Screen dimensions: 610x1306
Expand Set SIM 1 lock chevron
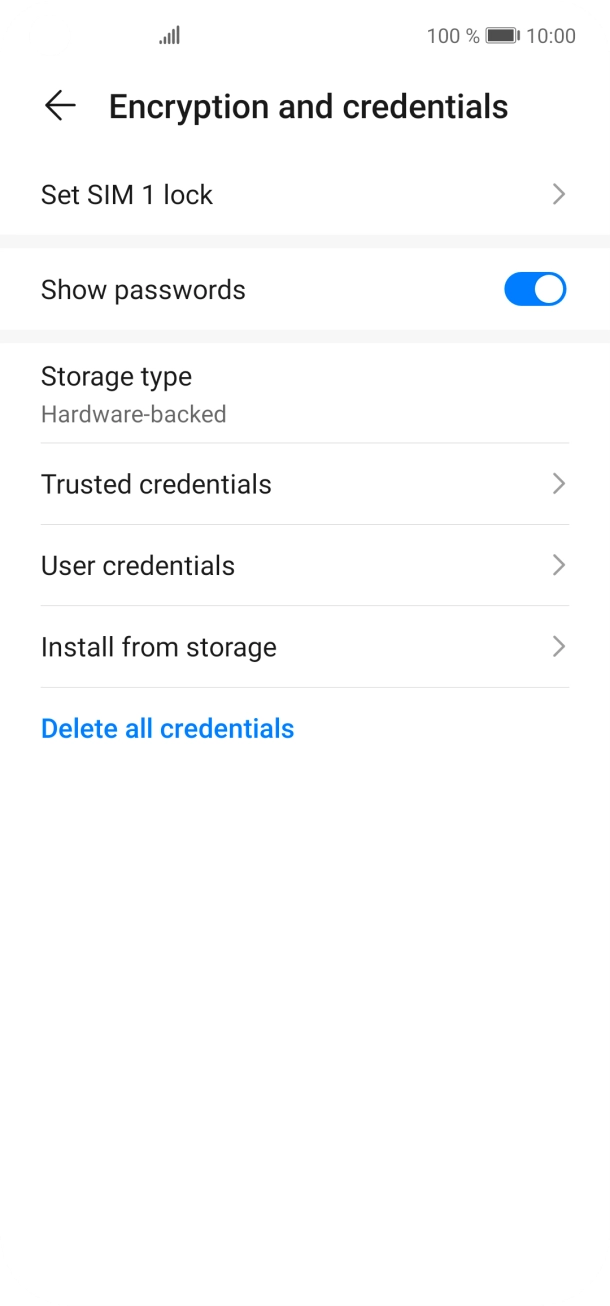pos(559,194)
